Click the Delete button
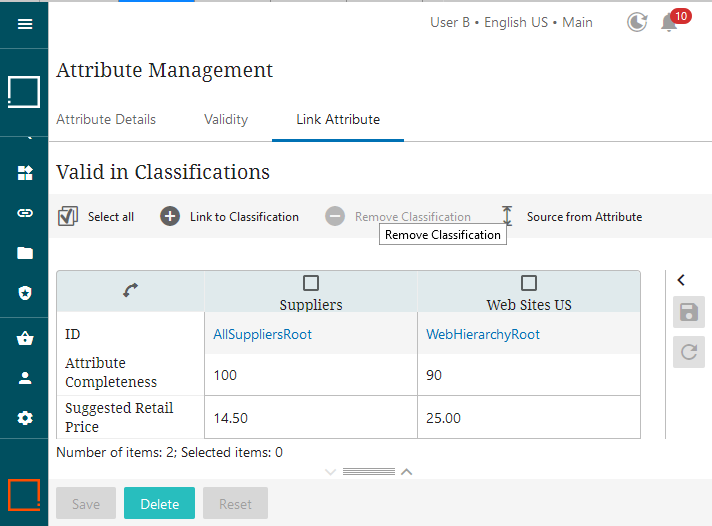Image resolution: width=712 pixels, height=526 pixels. (x=159, y=503)
